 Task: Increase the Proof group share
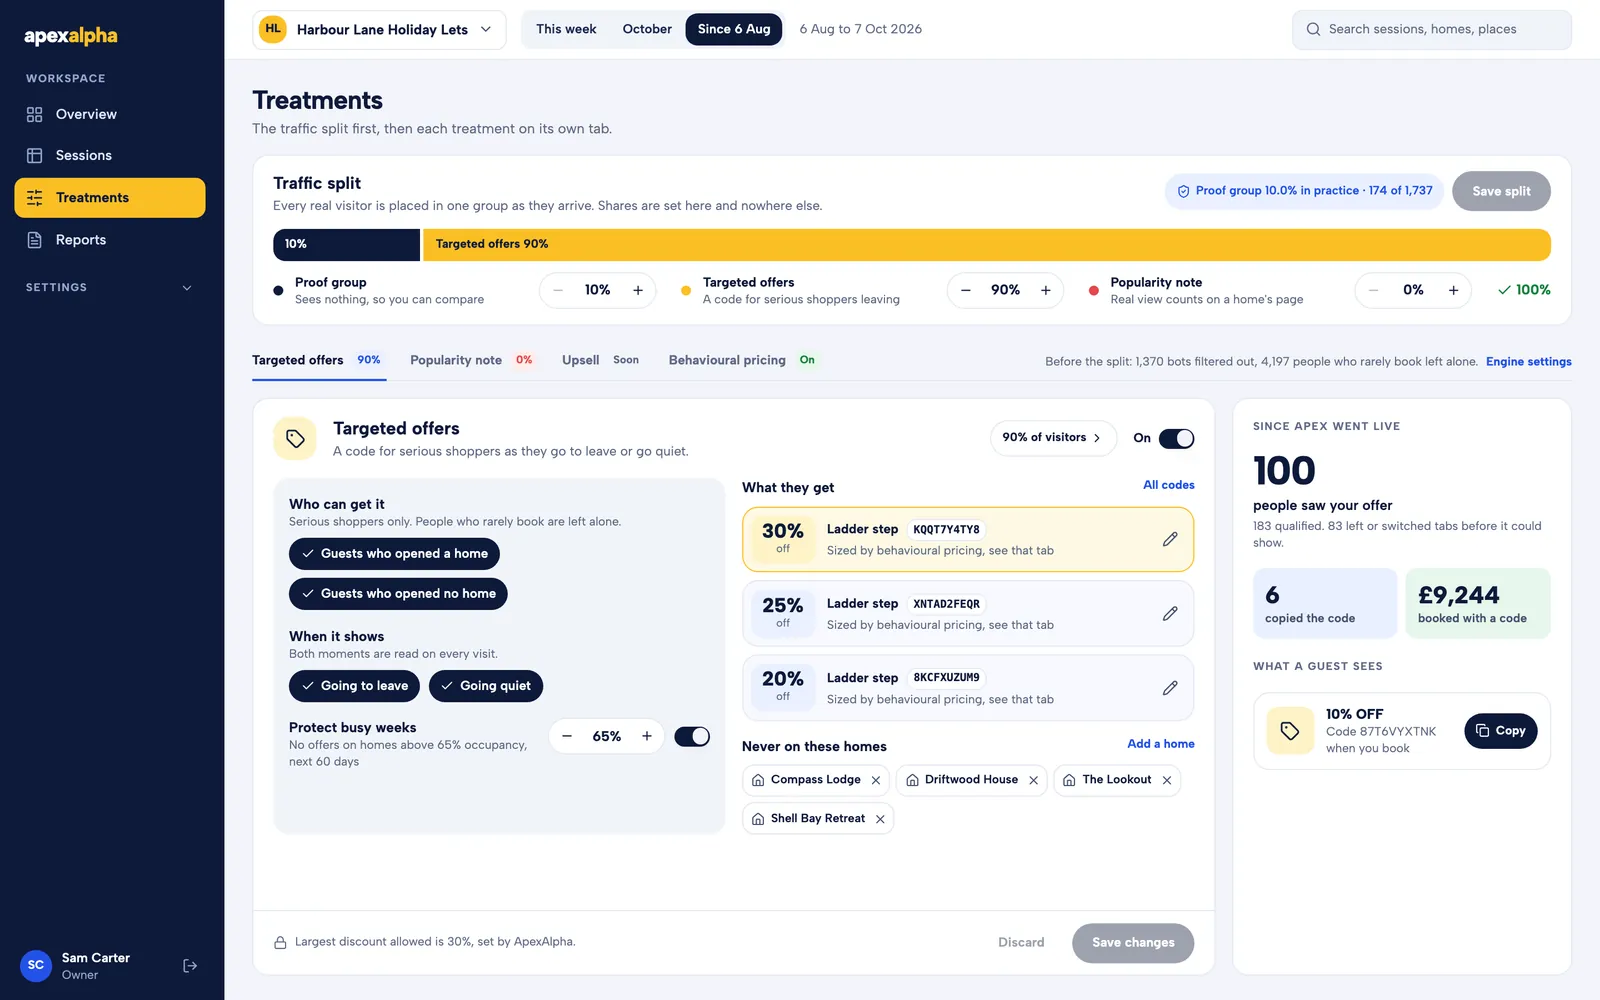[638, 290]
